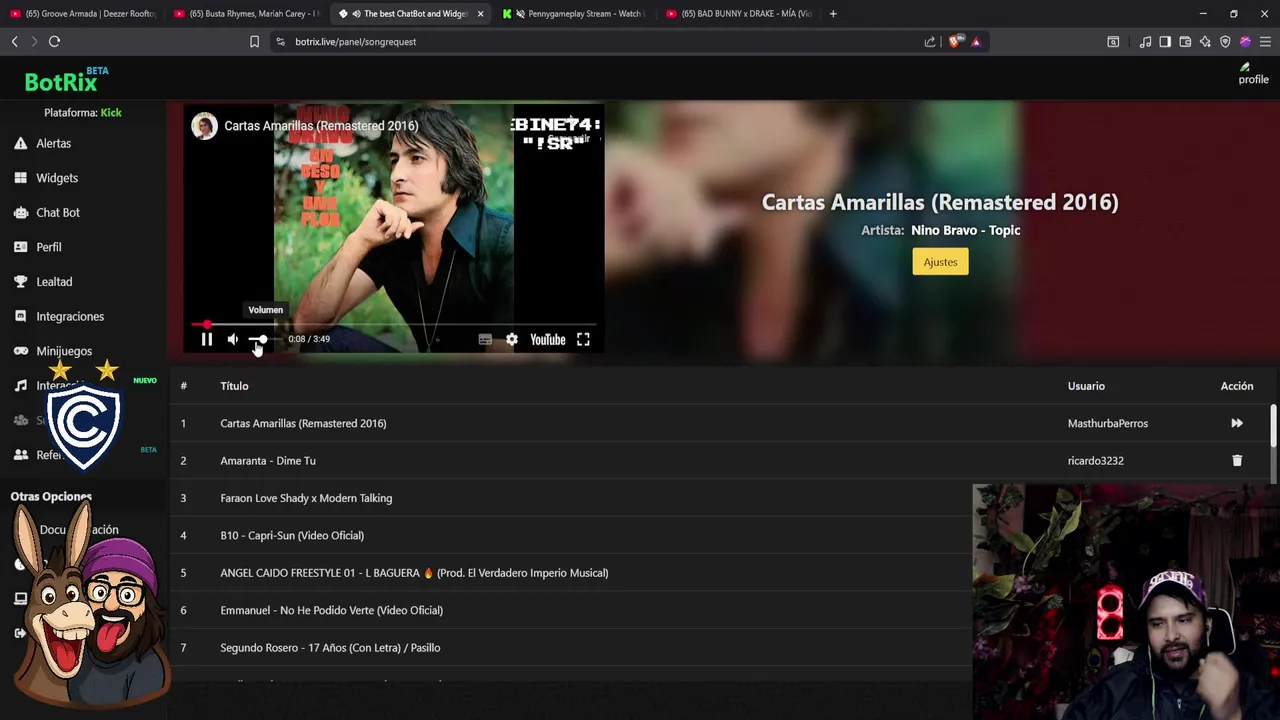The width and height of the screenshot is (1280, 720).
Task: Skip the Cartas Amarillas song
Action: [1237, 423]
